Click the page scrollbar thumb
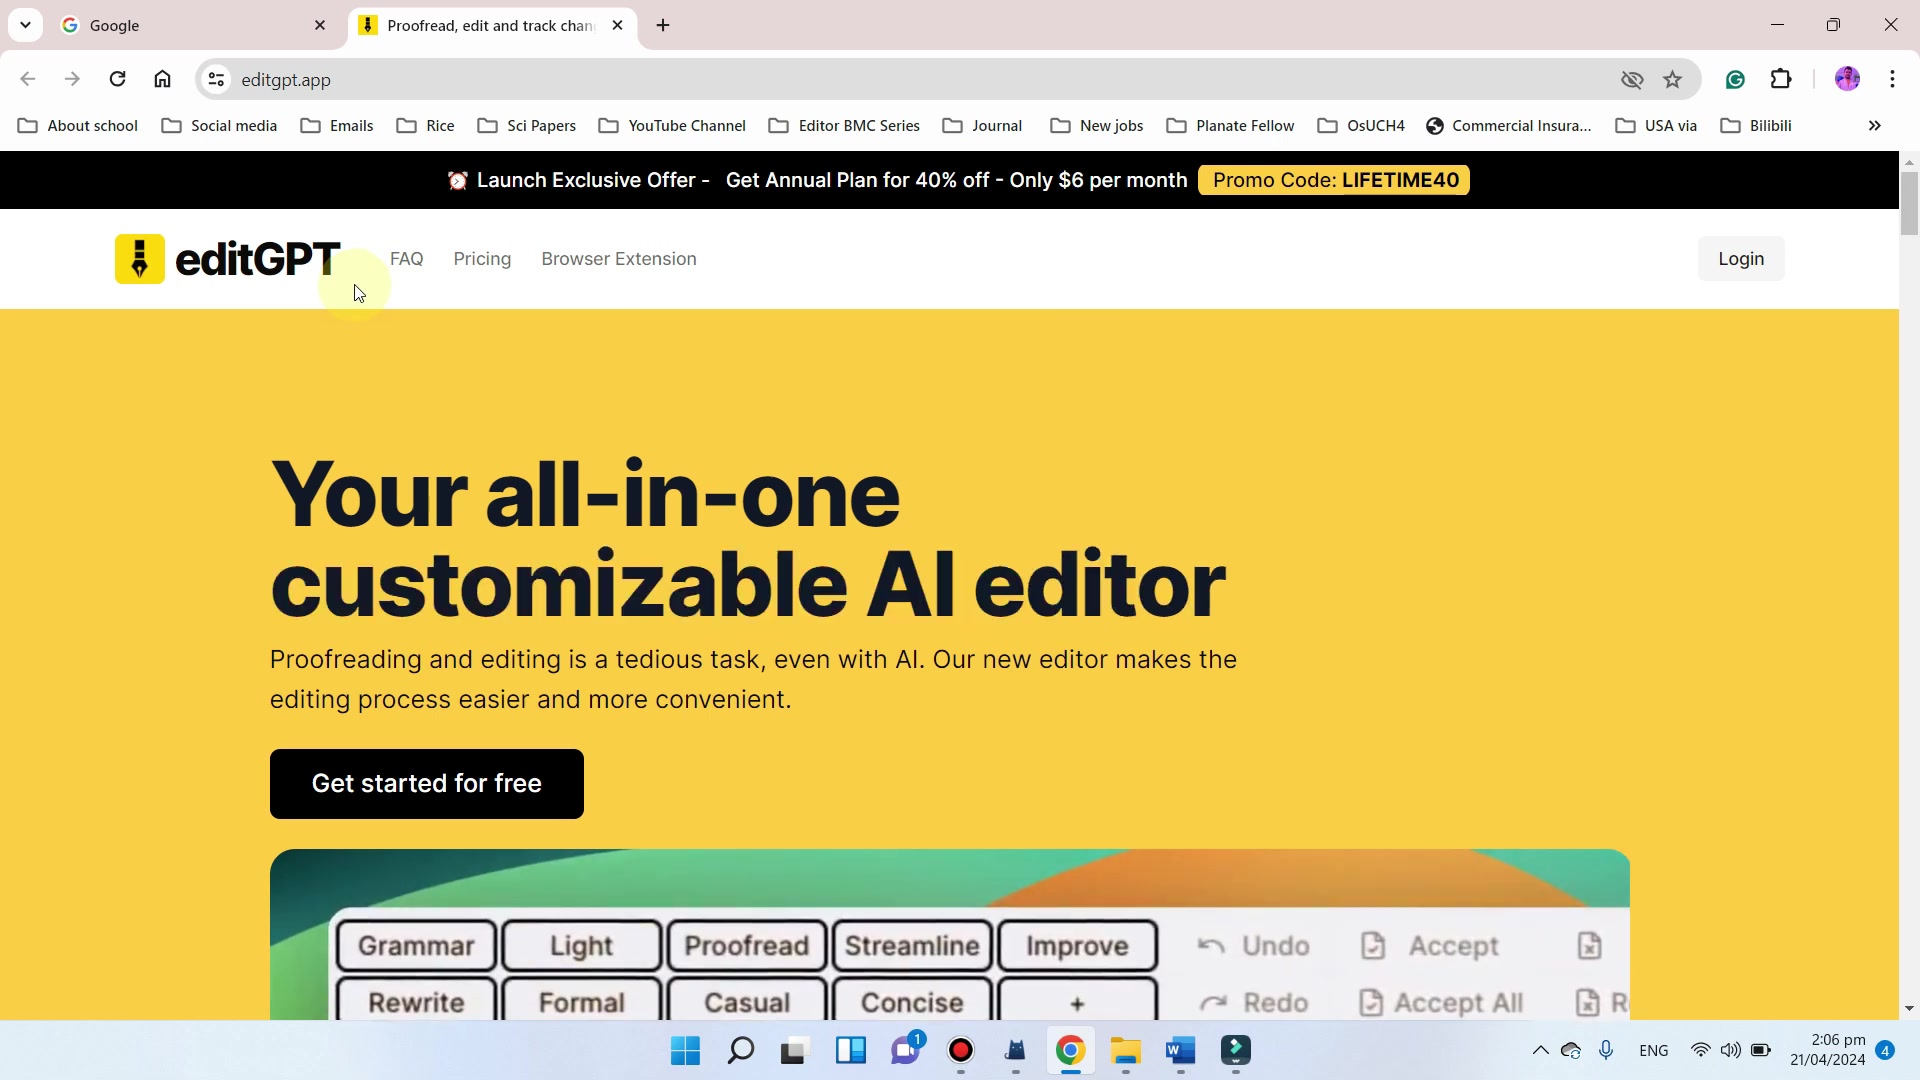The image size is (1920, 1080). point(1909,203)
